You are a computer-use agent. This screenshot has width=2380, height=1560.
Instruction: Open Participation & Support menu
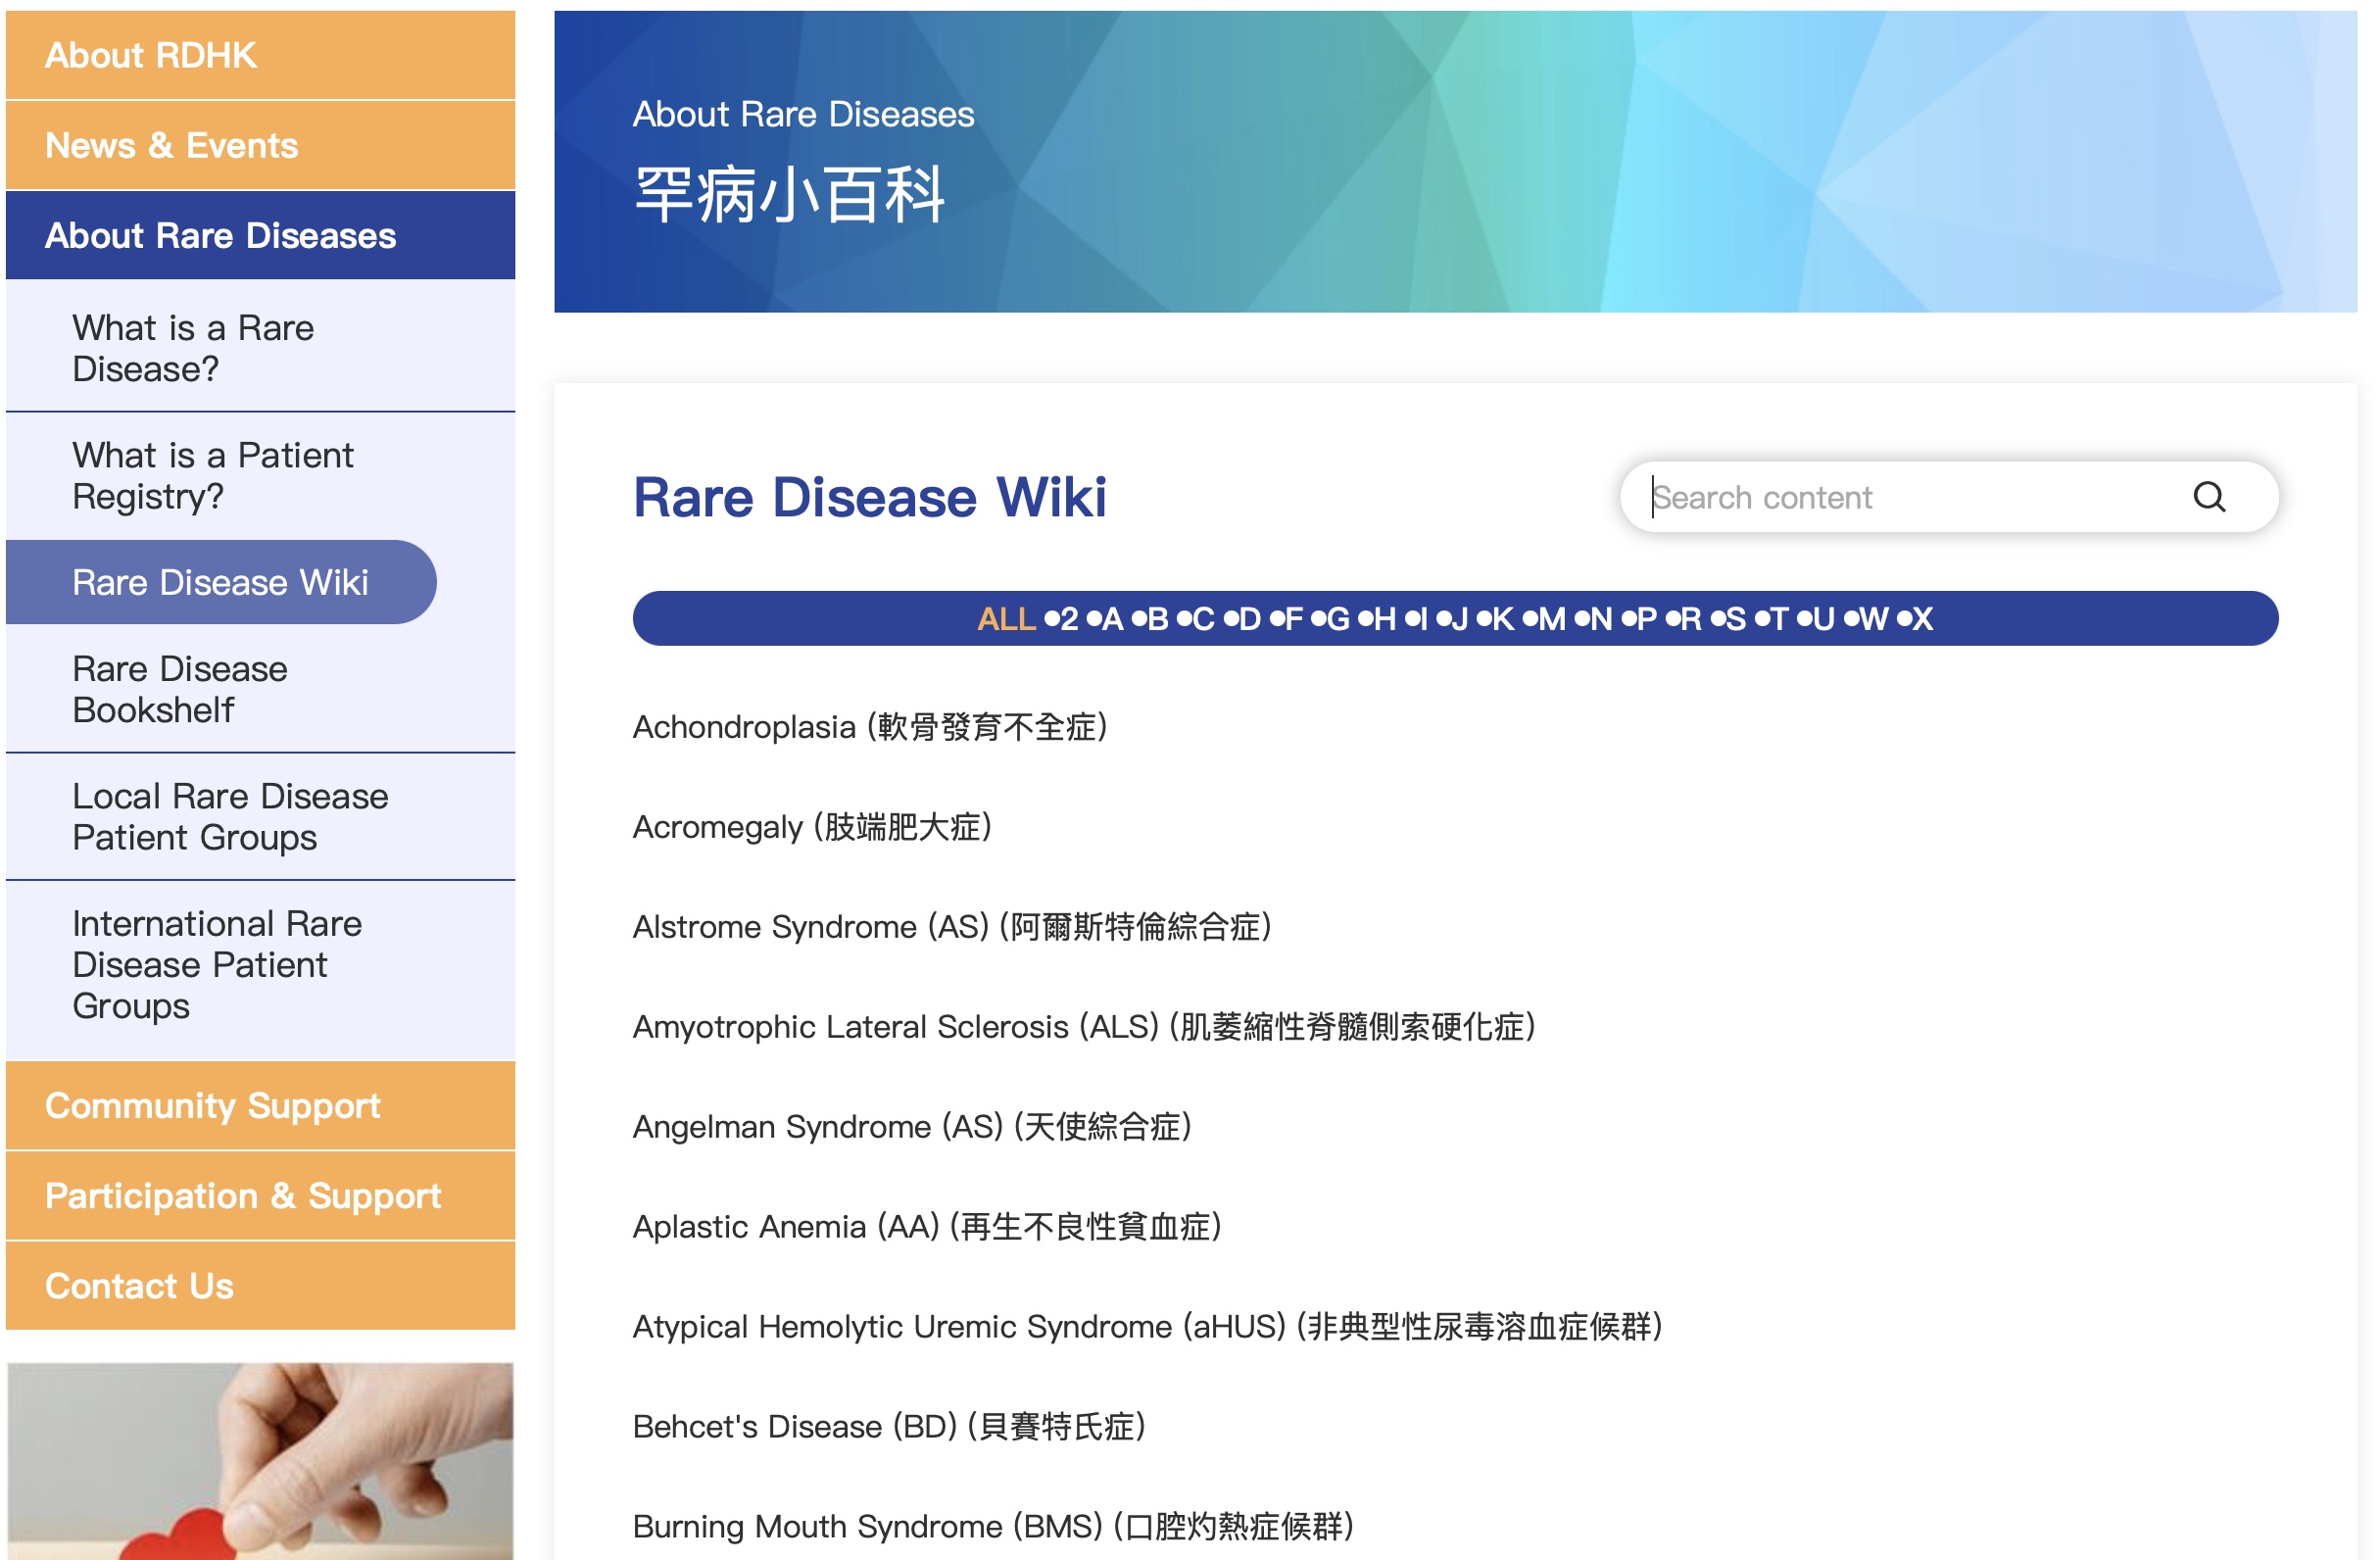point(260,1195)
